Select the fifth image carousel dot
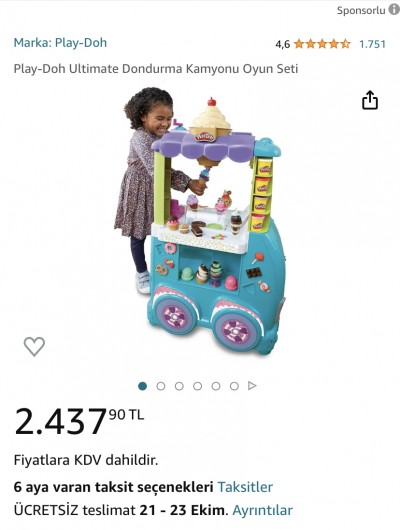Viewport: 400px width, 530px height. (216, 386)
